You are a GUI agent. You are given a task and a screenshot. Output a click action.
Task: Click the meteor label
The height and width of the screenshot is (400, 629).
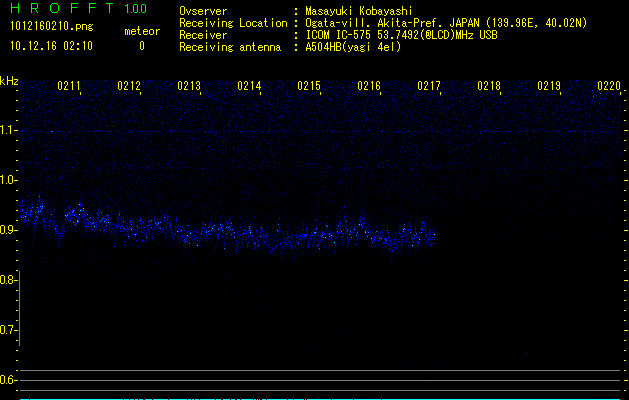pos(142,31)
